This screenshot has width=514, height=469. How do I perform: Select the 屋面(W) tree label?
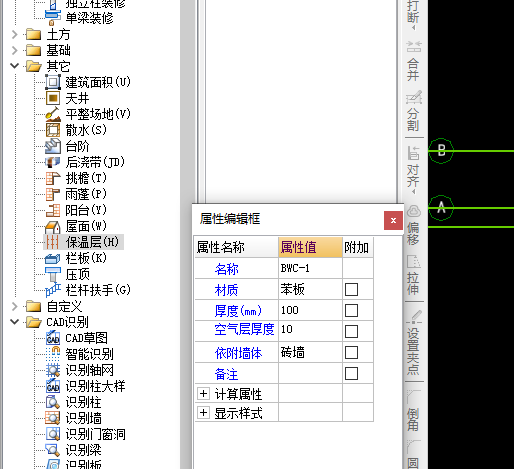(86, 226)
